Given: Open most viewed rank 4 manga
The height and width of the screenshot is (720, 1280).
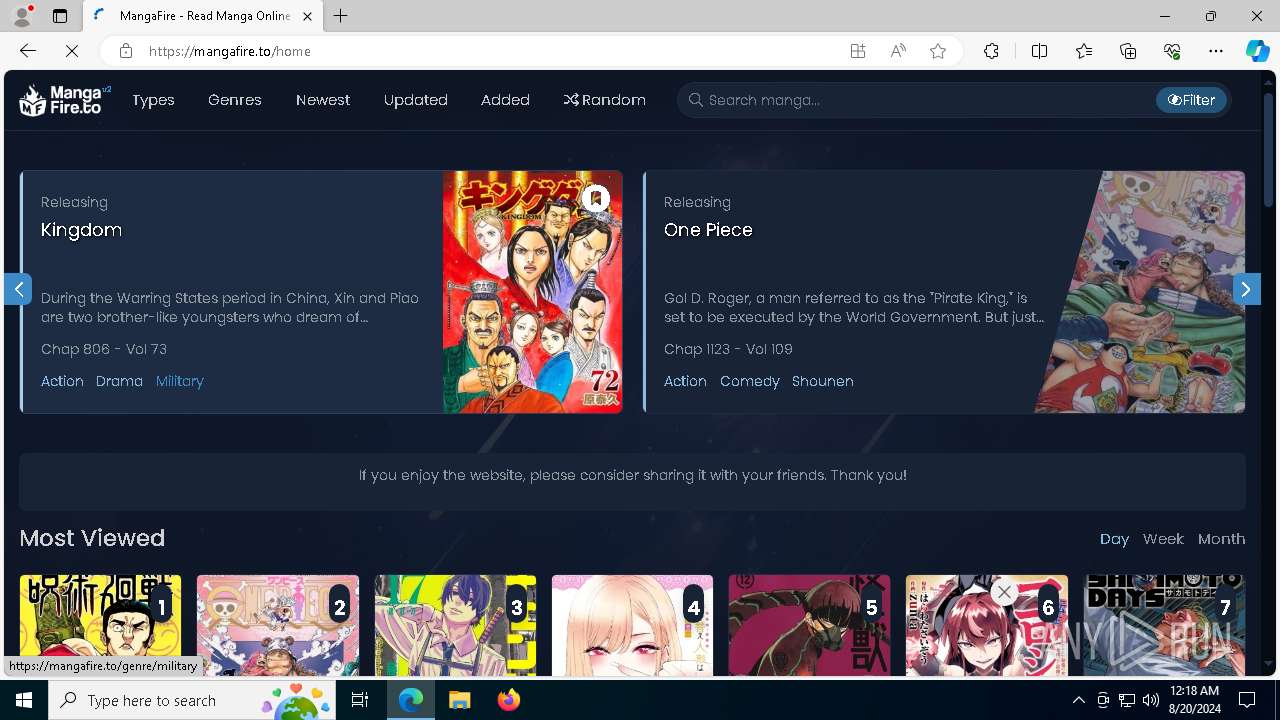Looking at the screenshot, I should [632, 625].
